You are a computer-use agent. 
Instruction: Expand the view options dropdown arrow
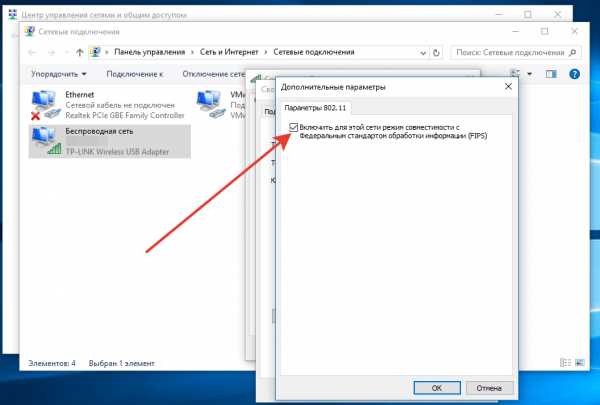click(530, 74)
